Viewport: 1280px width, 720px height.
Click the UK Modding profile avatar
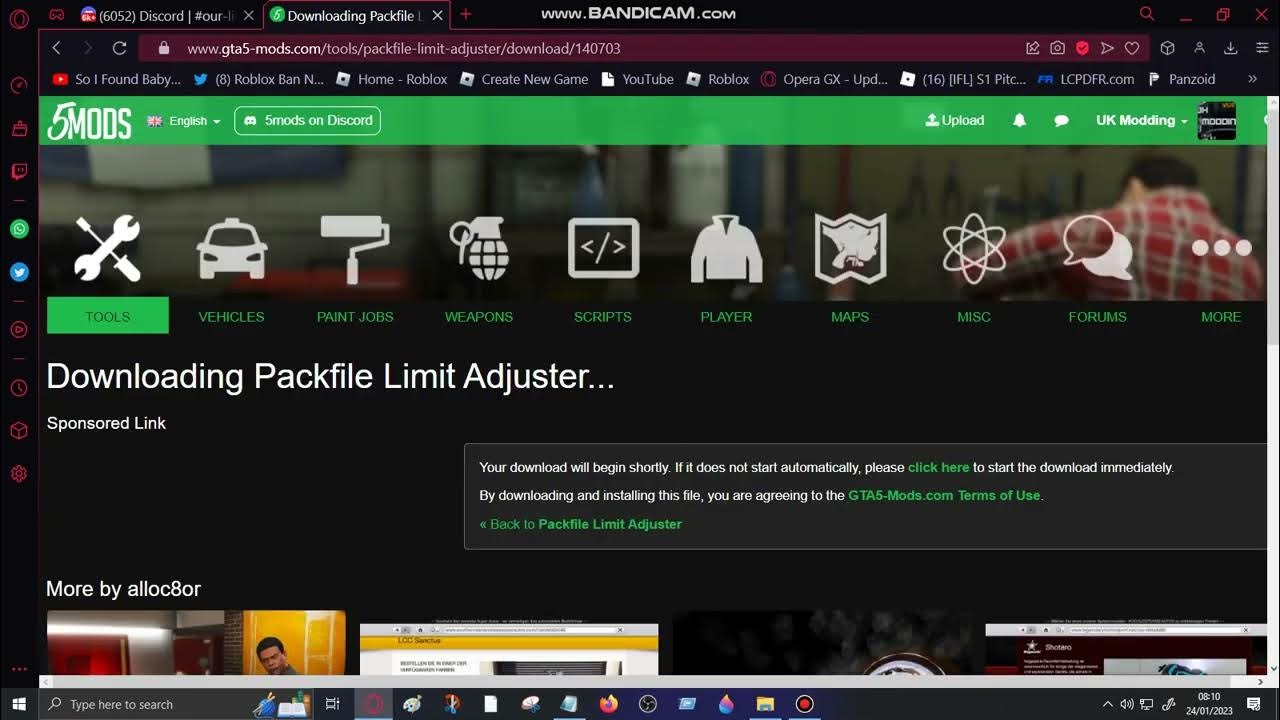(1217, 121)
